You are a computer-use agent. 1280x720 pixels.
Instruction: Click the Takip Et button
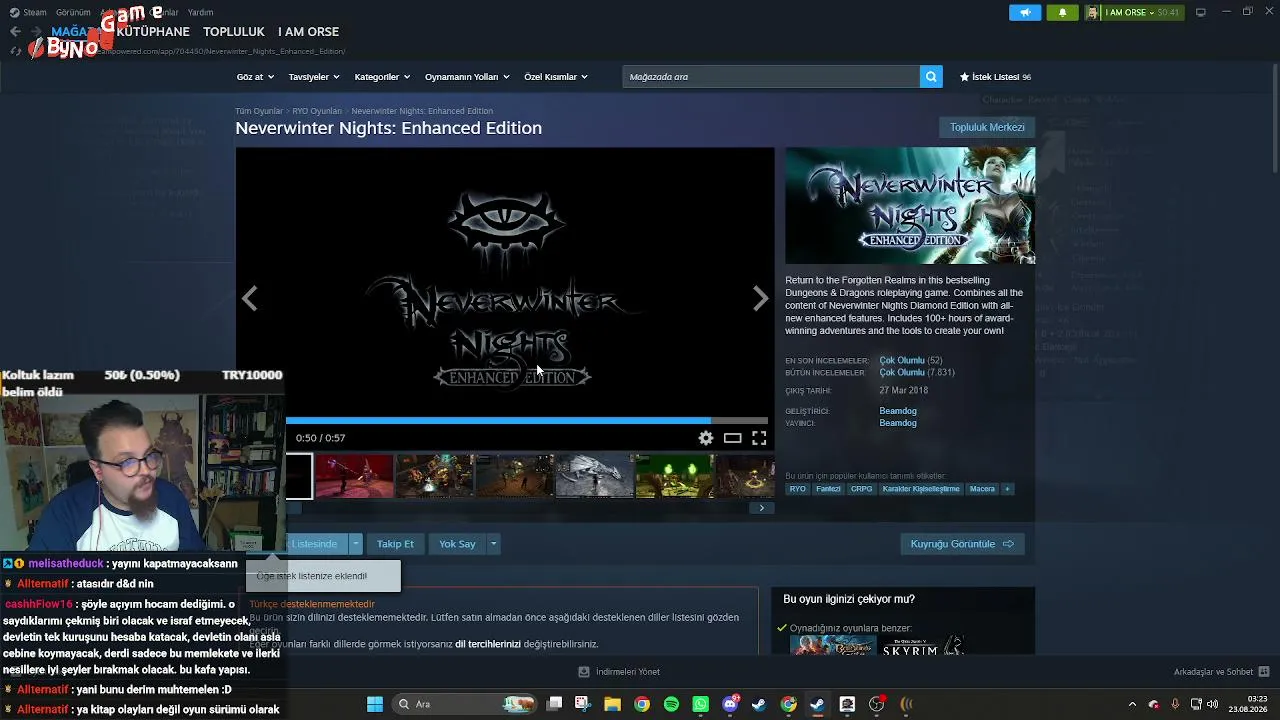point(395,544)
